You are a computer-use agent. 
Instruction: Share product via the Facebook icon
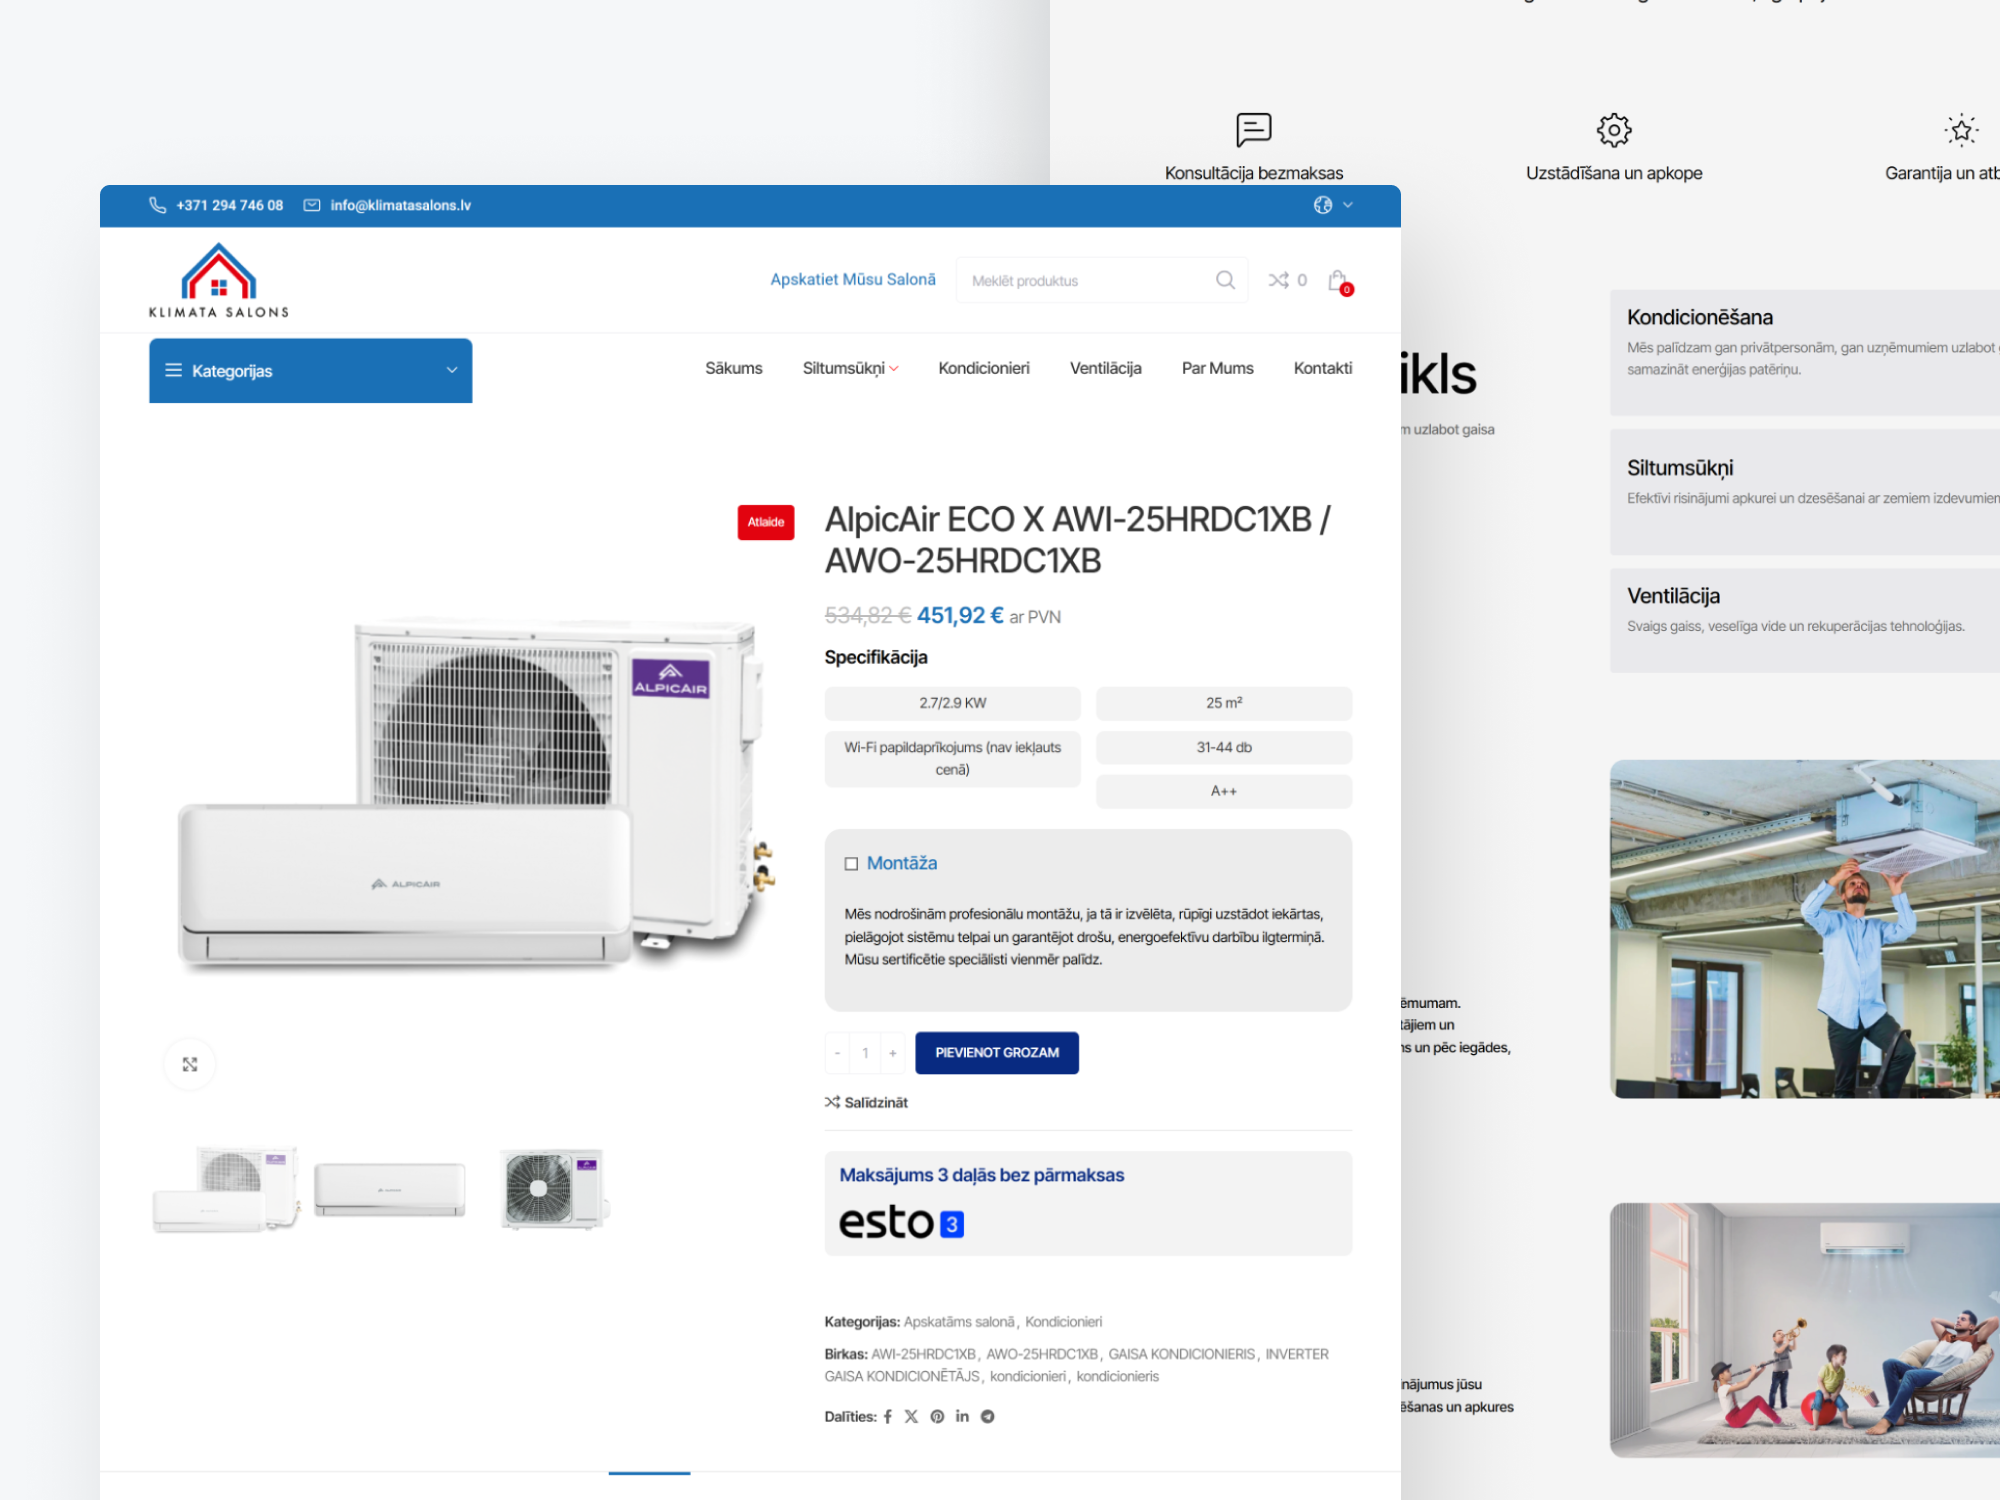(x=887, y=1416)
